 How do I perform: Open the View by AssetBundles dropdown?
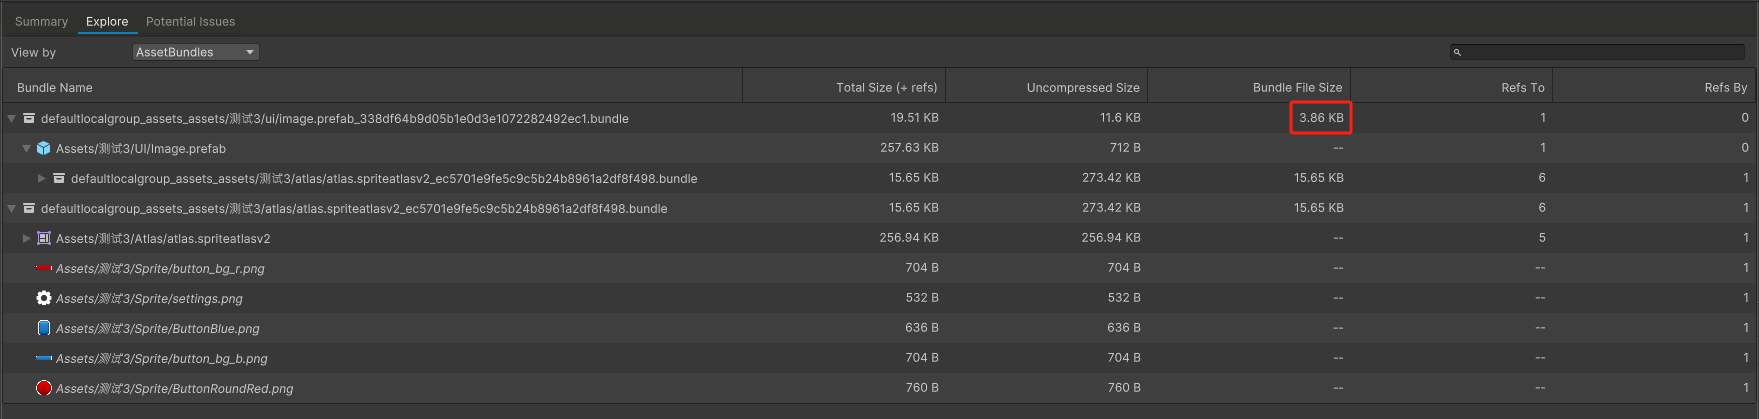(x=196, y=52)
